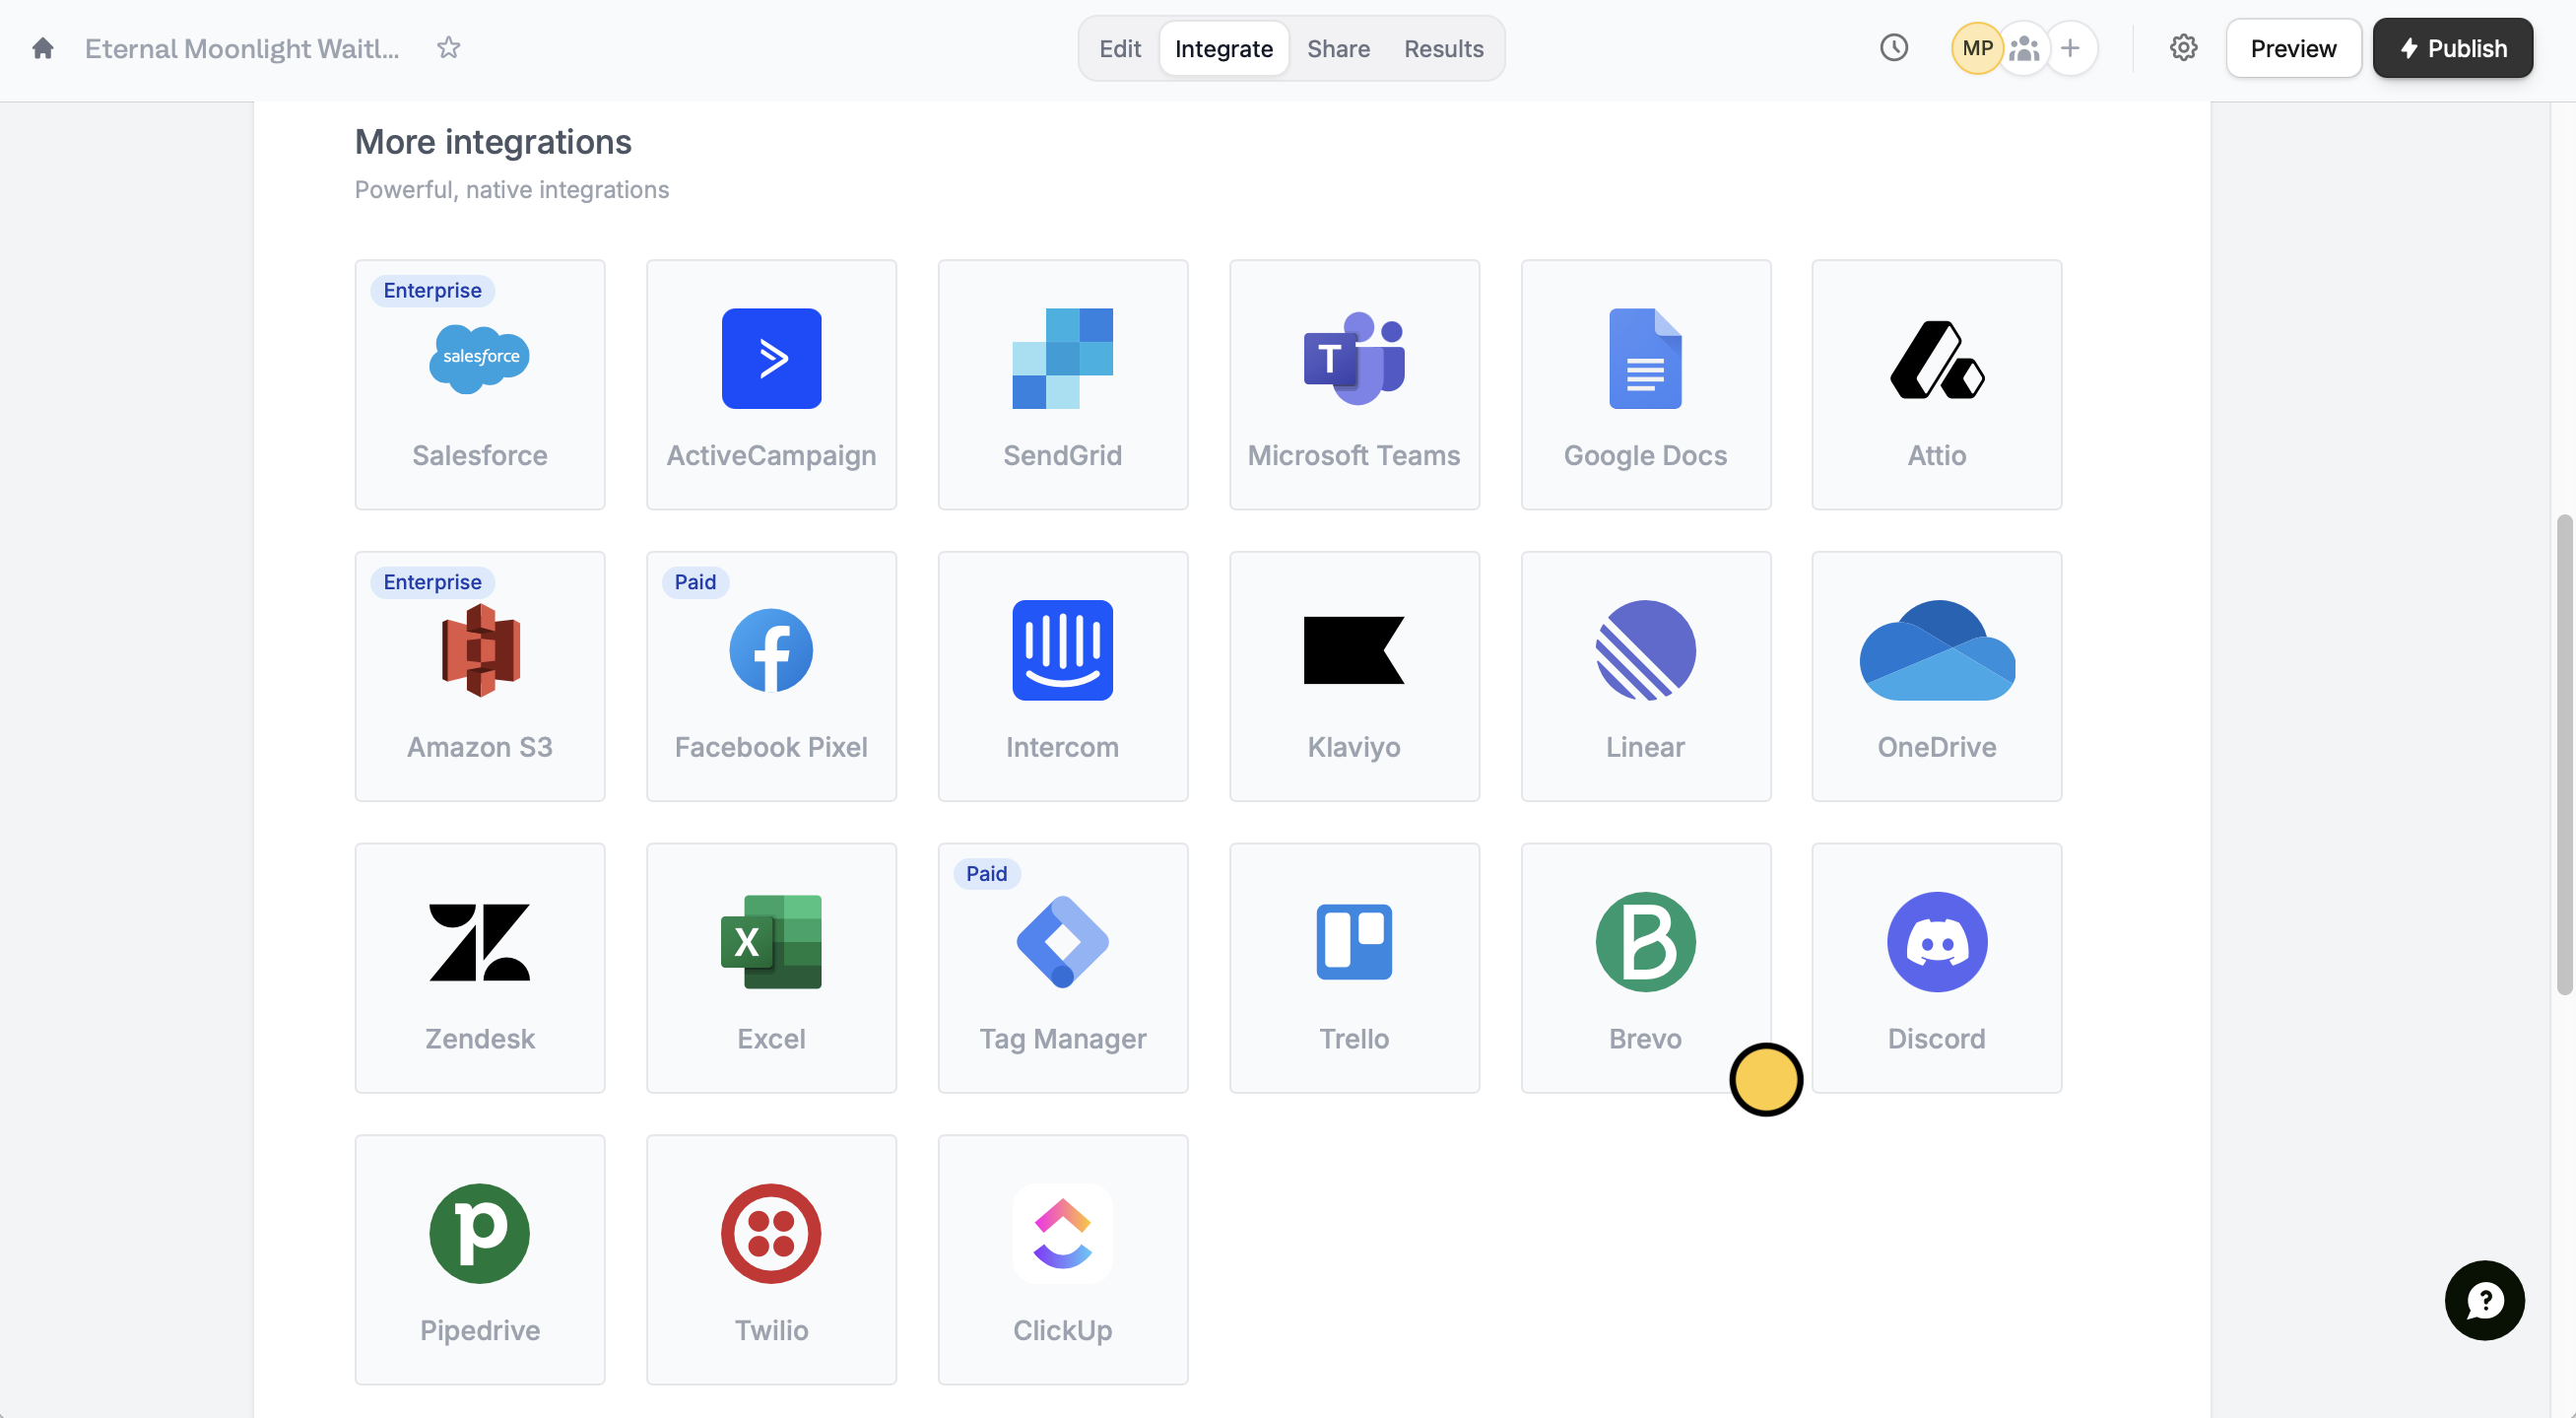Open the Results tab
The width and height of the screenshot is (2576, 1418).
1442,48
